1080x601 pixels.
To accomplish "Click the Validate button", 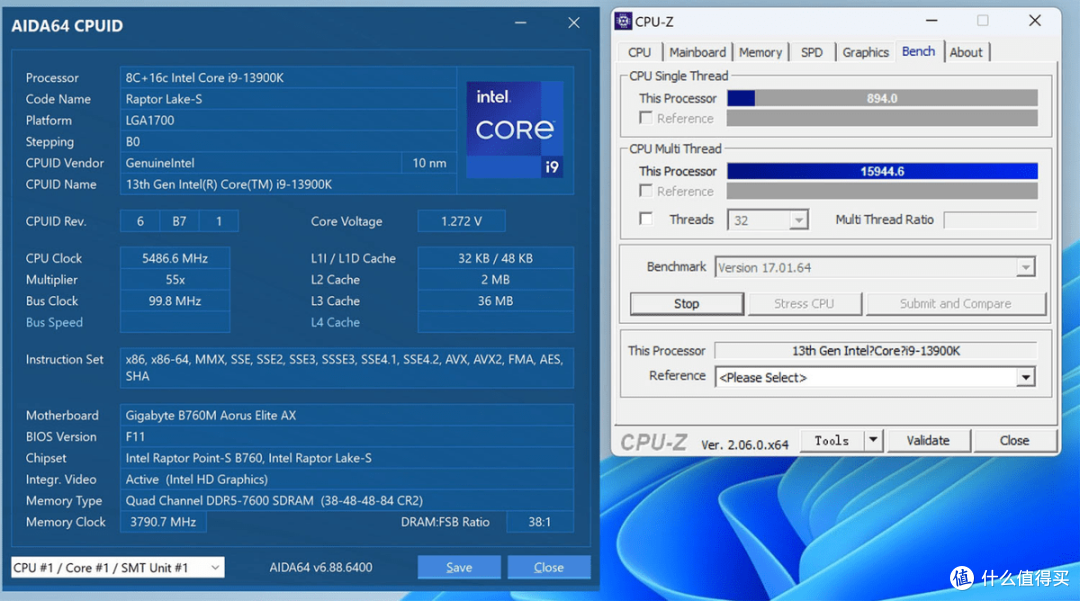I will pyautogui.click(x=928, y=440).
